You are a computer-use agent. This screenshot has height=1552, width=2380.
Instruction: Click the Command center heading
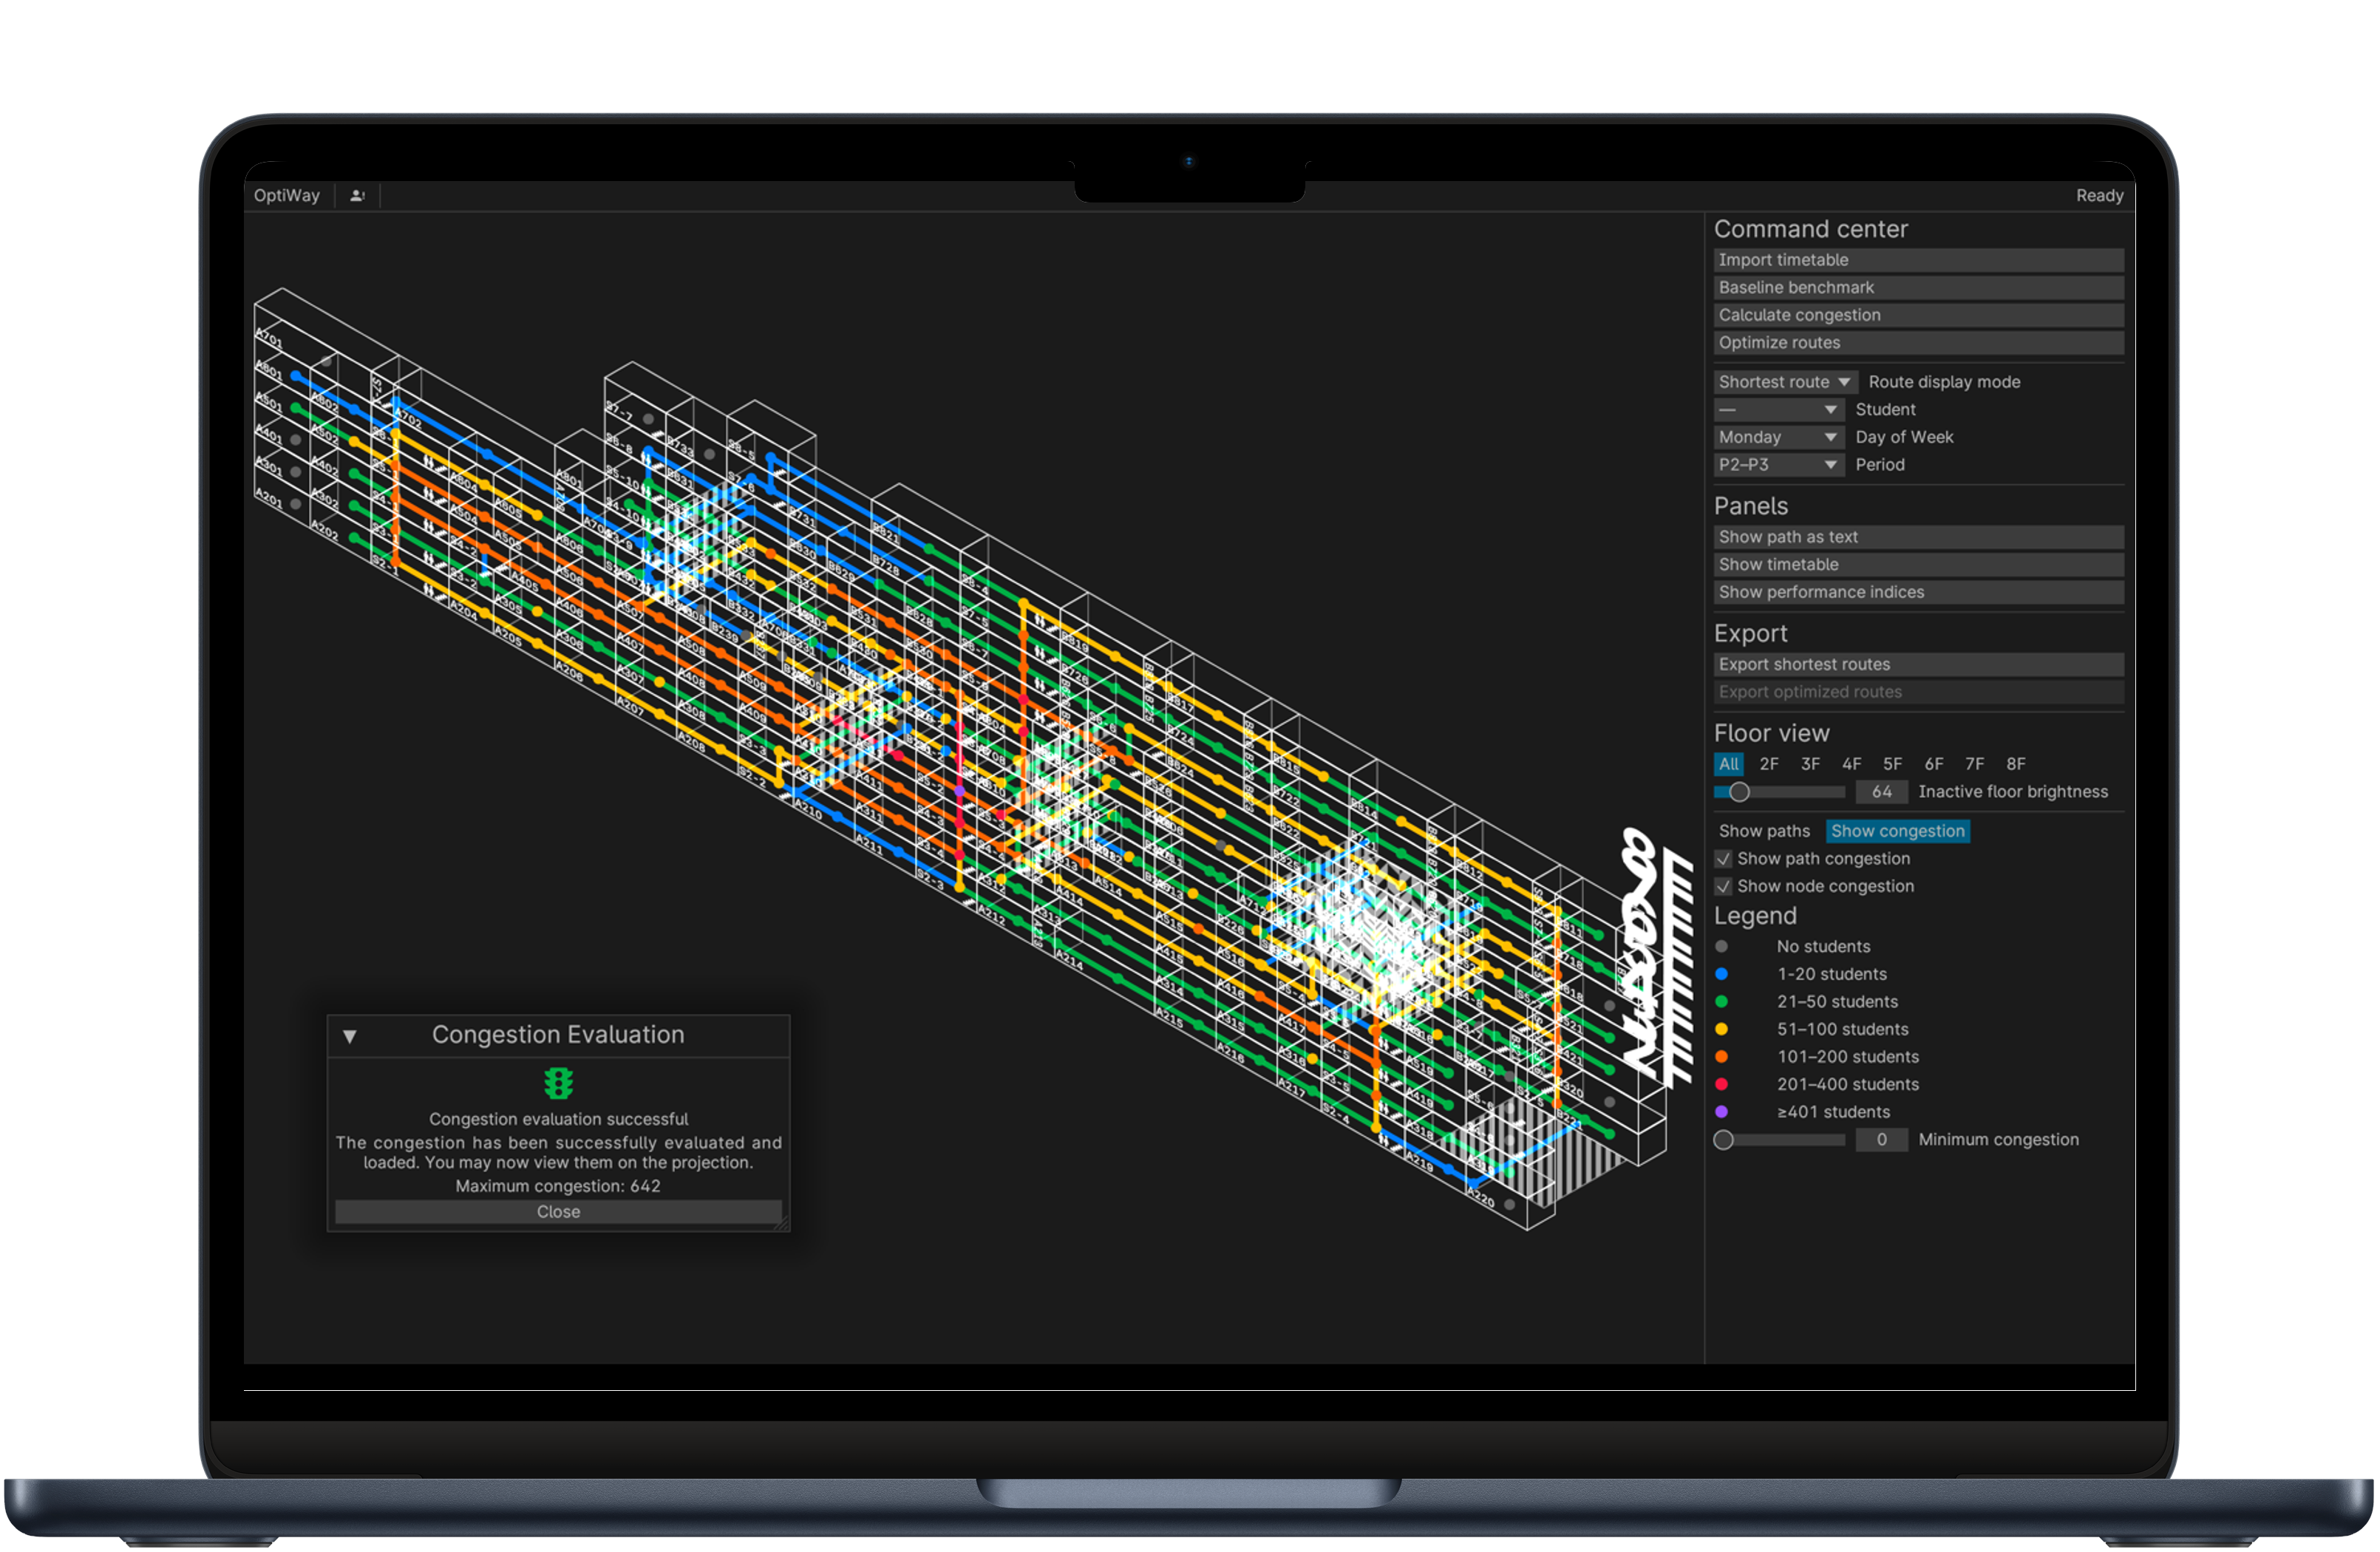pos(1810,229)
